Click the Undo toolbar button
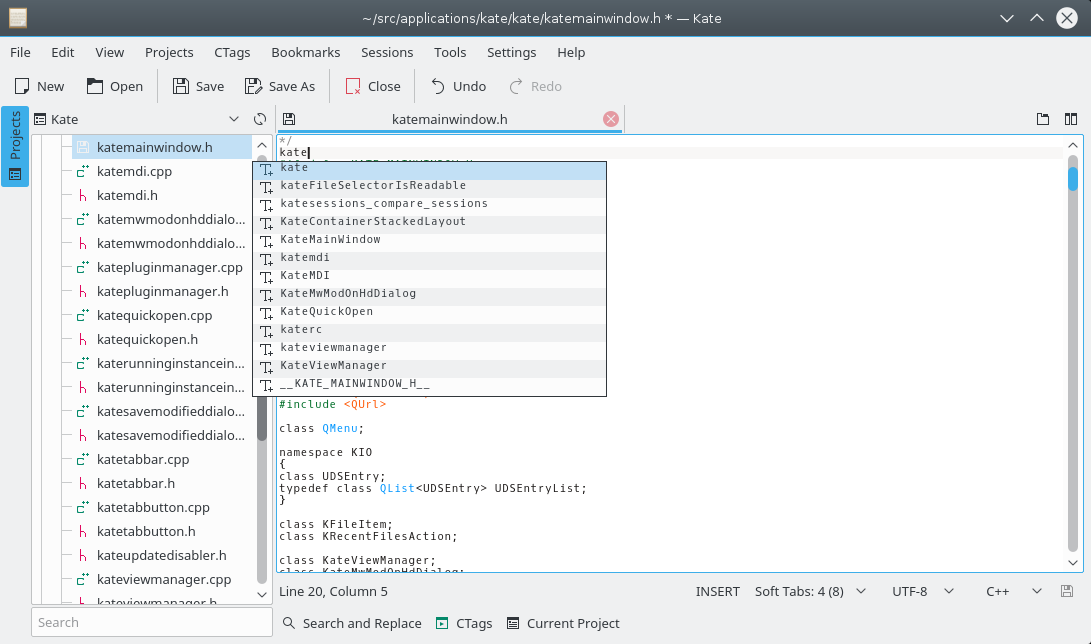Viewport: 1091px width, 644px height. 458,86
